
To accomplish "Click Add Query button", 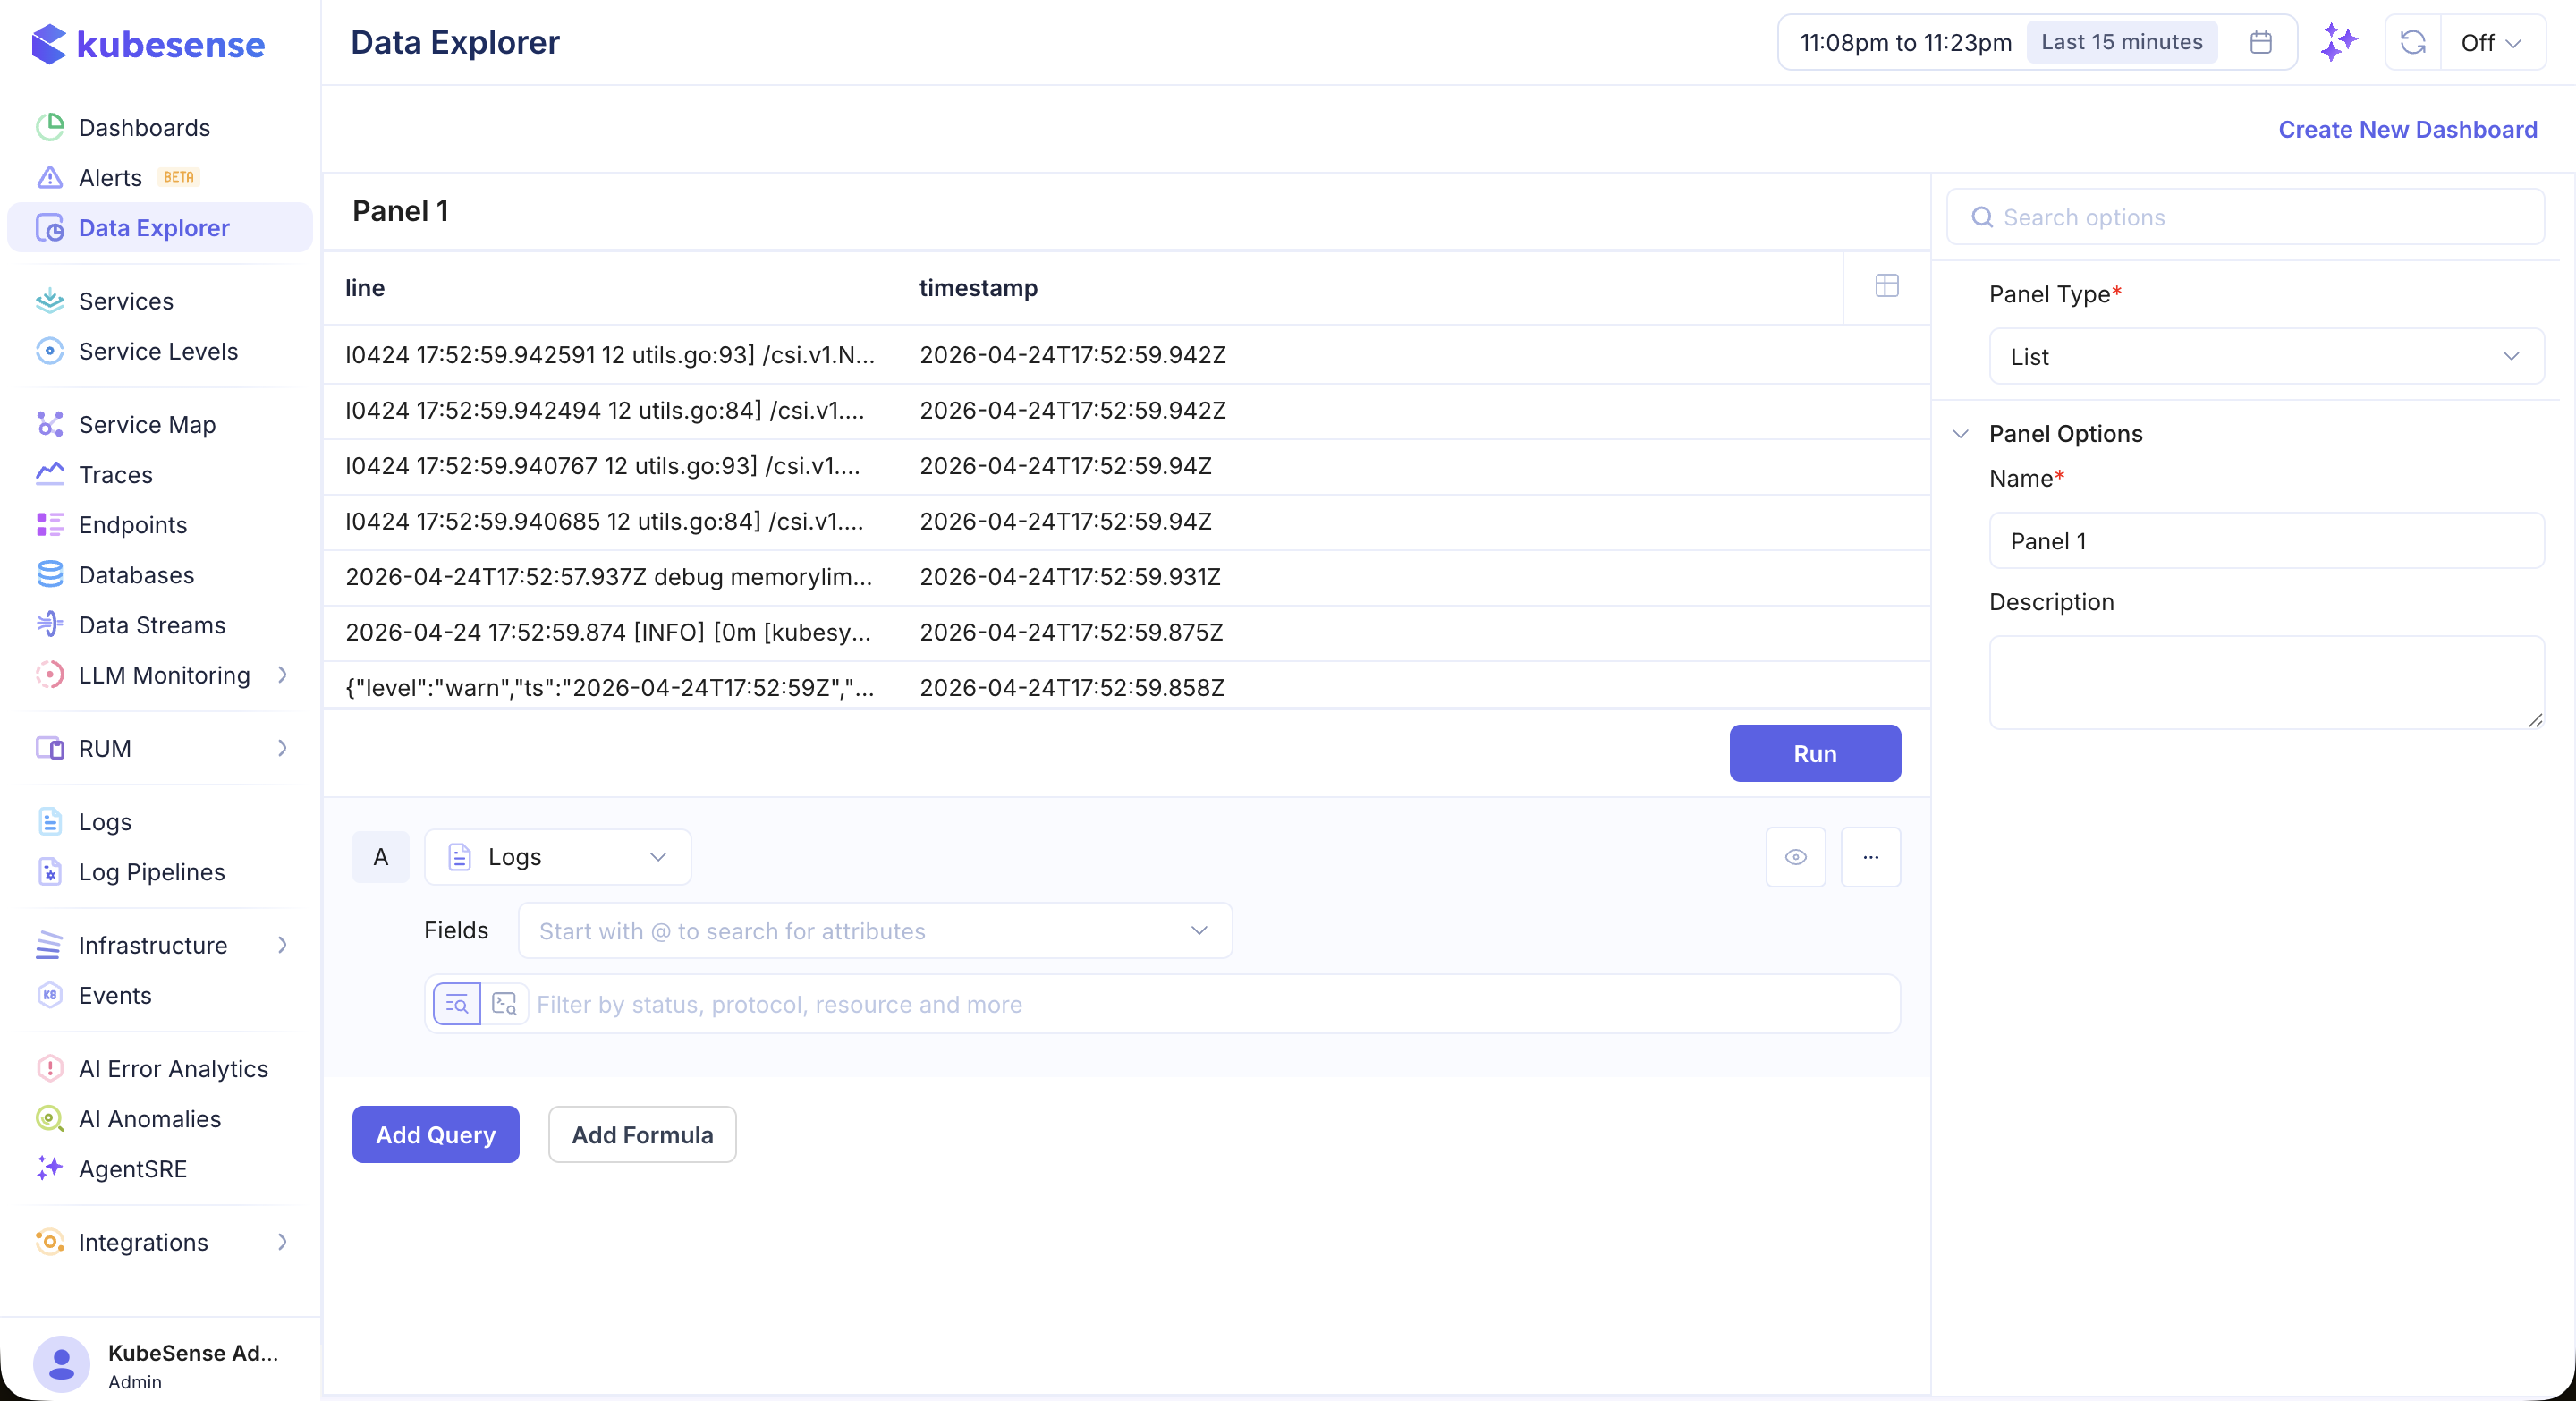I will coord(435,1134).
